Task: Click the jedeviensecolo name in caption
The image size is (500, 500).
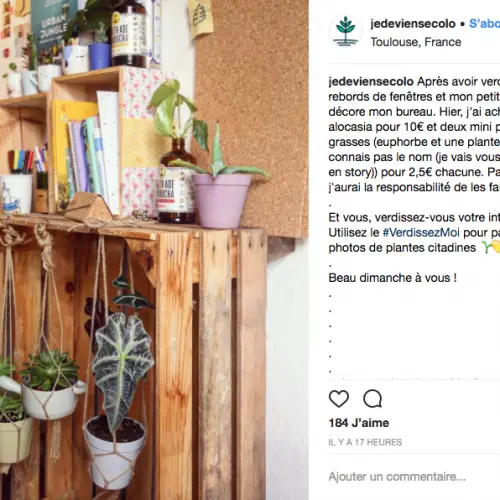Action: pos(371,82)
